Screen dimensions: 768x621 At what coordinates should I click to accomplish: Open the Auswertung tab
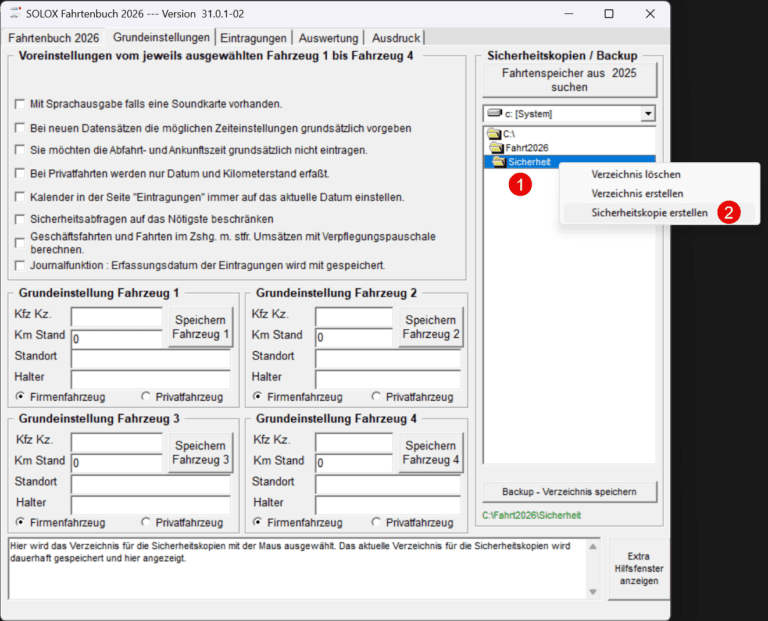332,37
